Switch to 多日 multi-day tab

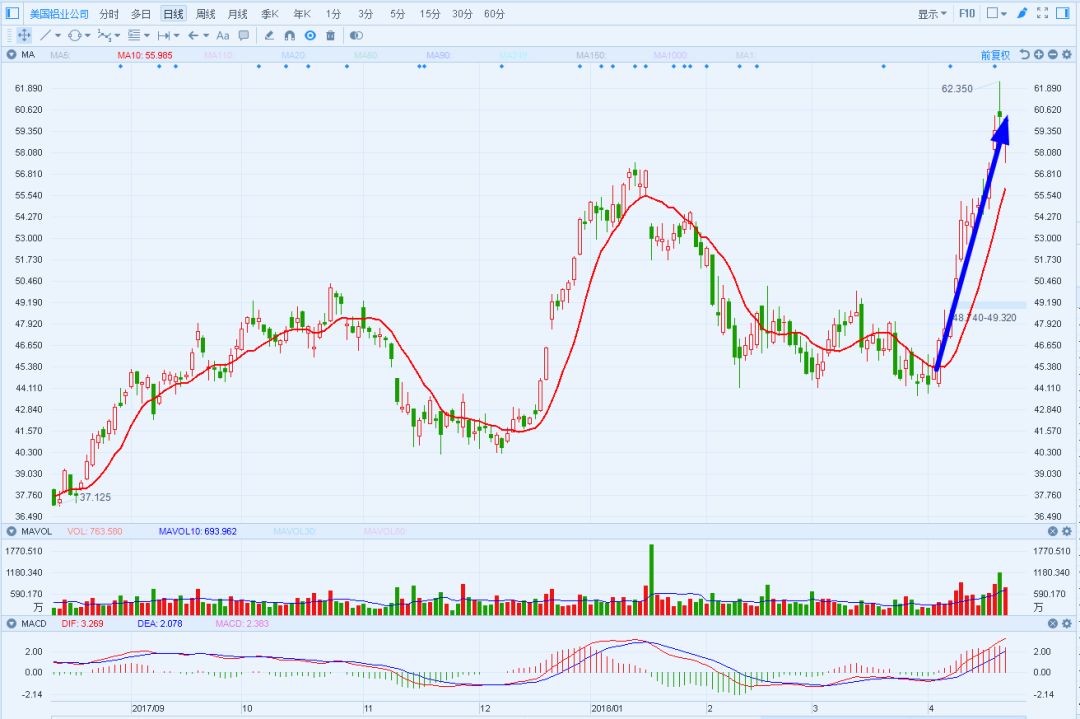pos(141,14)
